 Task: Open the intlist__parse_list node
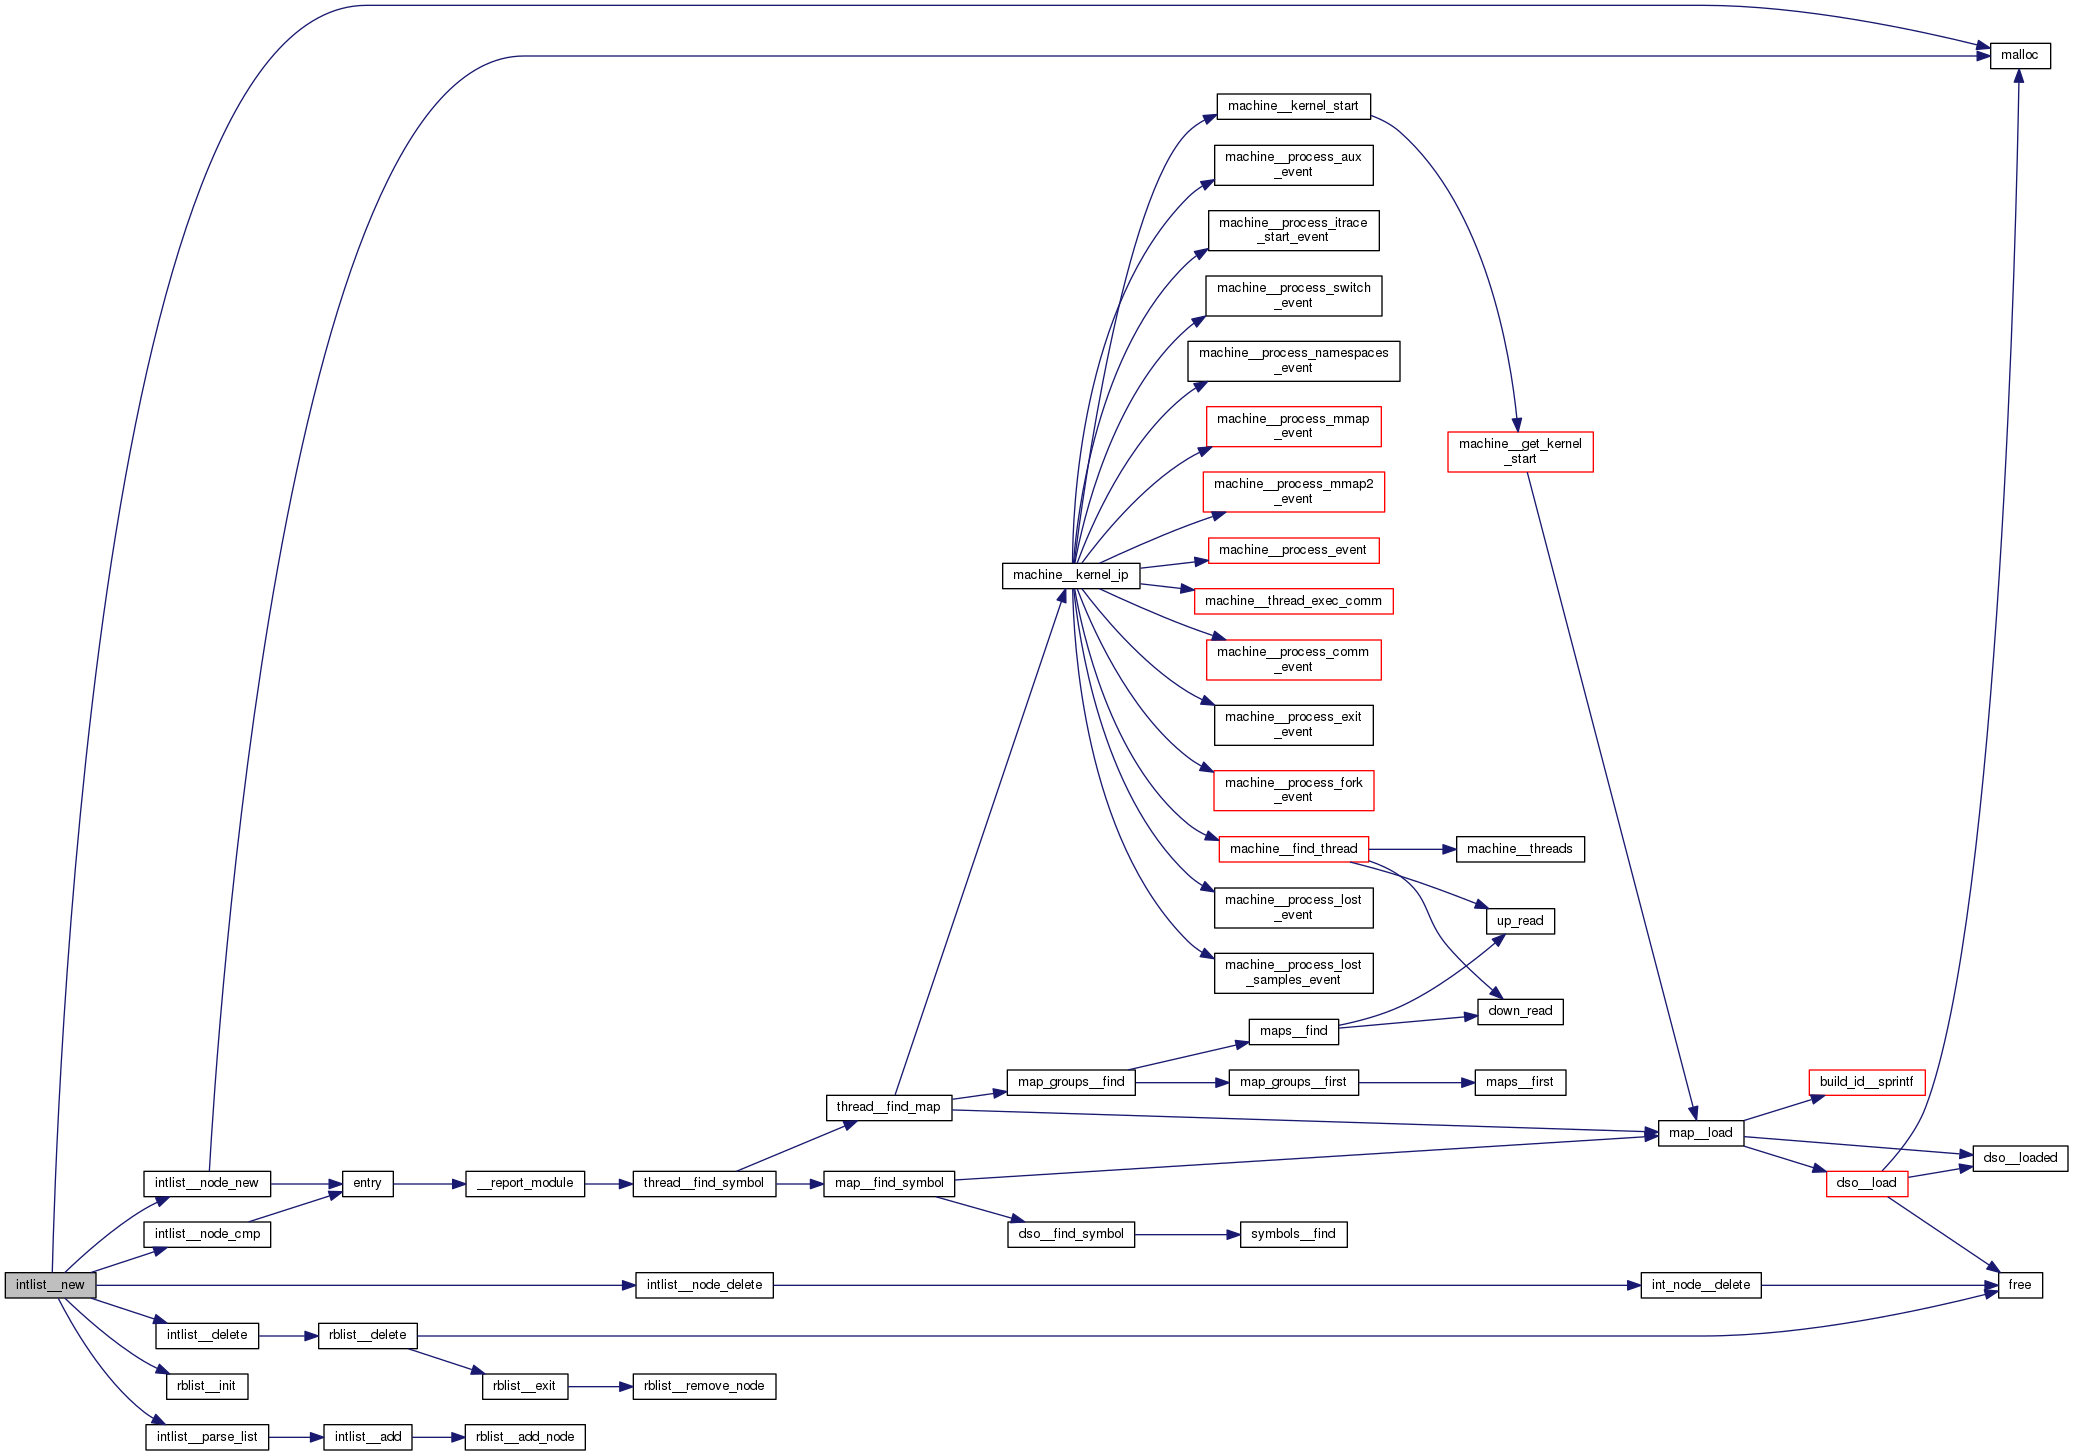pos(207,1437)
